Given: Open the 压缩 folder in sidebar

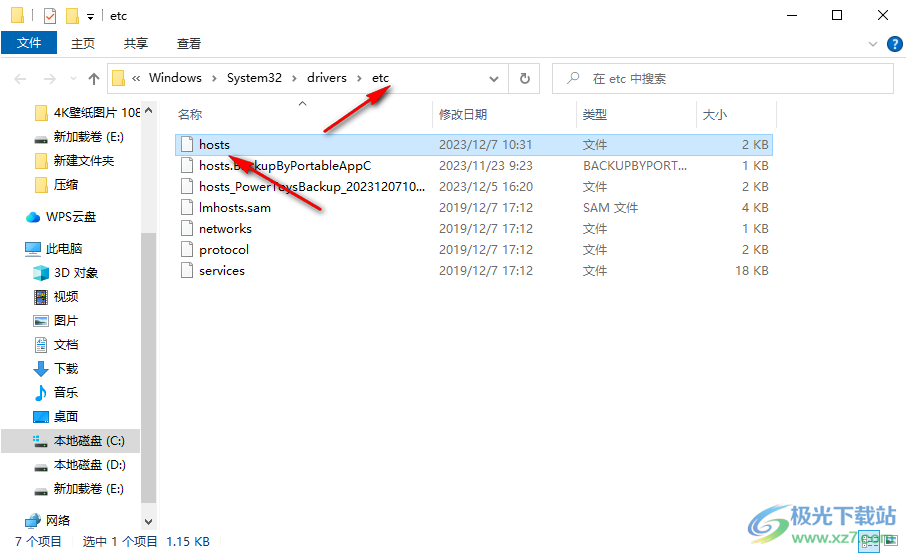Looking at the screenshot, I should (57, 184).
